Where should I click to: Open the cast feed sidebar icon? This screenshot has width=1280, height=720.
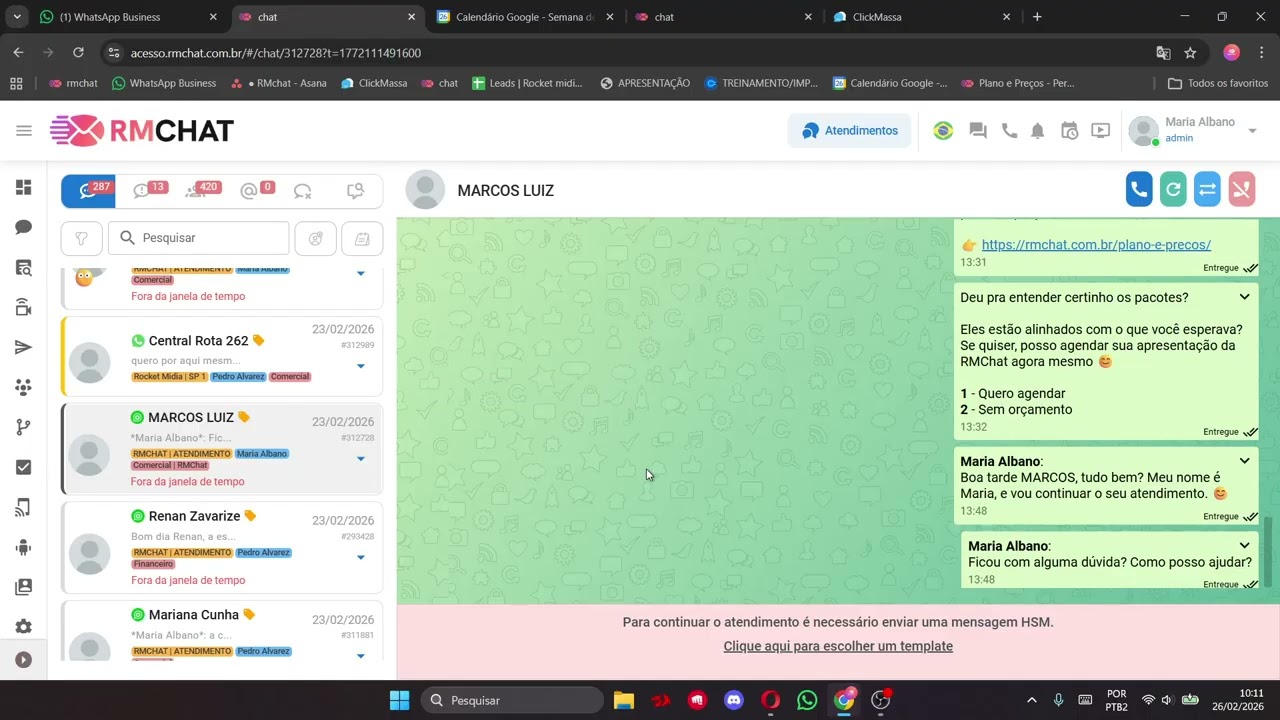click(23, 507)
